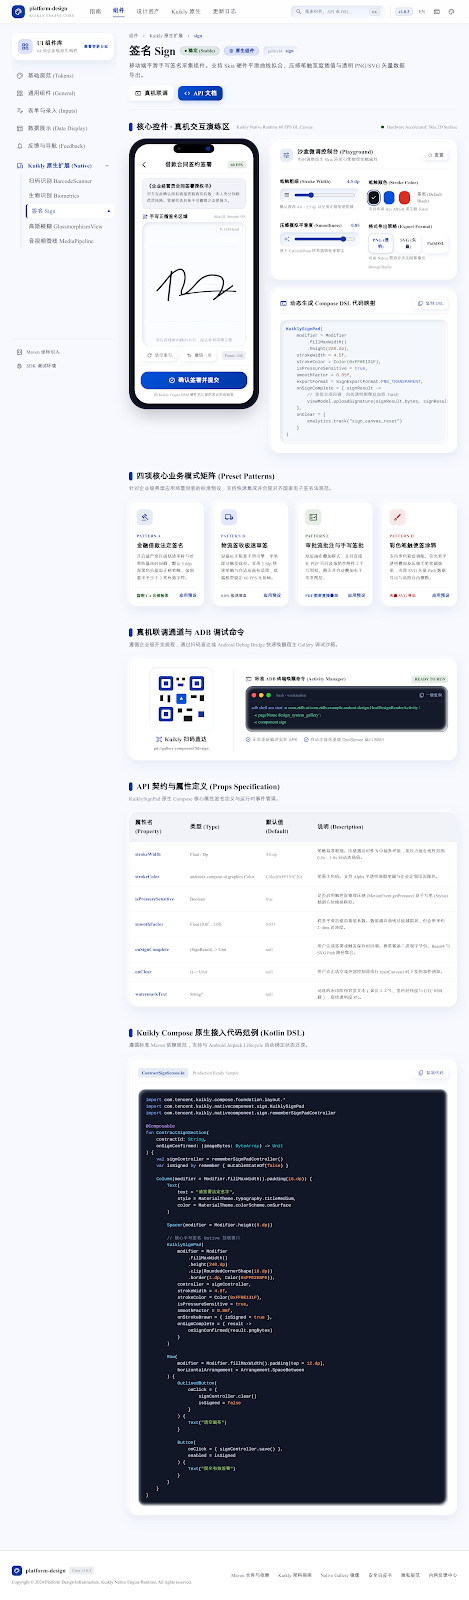Toggle the theme icon in the header
469x1600 pixels.
(x=452, y=11)
